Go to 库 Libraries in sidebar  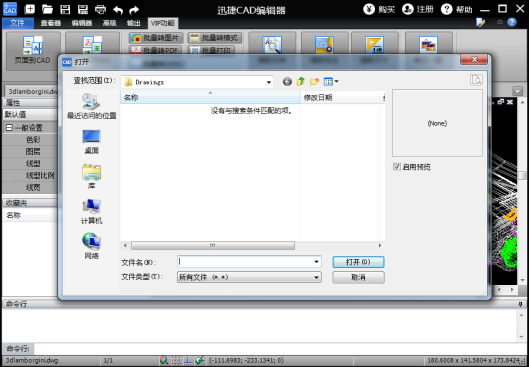point(91,177)
